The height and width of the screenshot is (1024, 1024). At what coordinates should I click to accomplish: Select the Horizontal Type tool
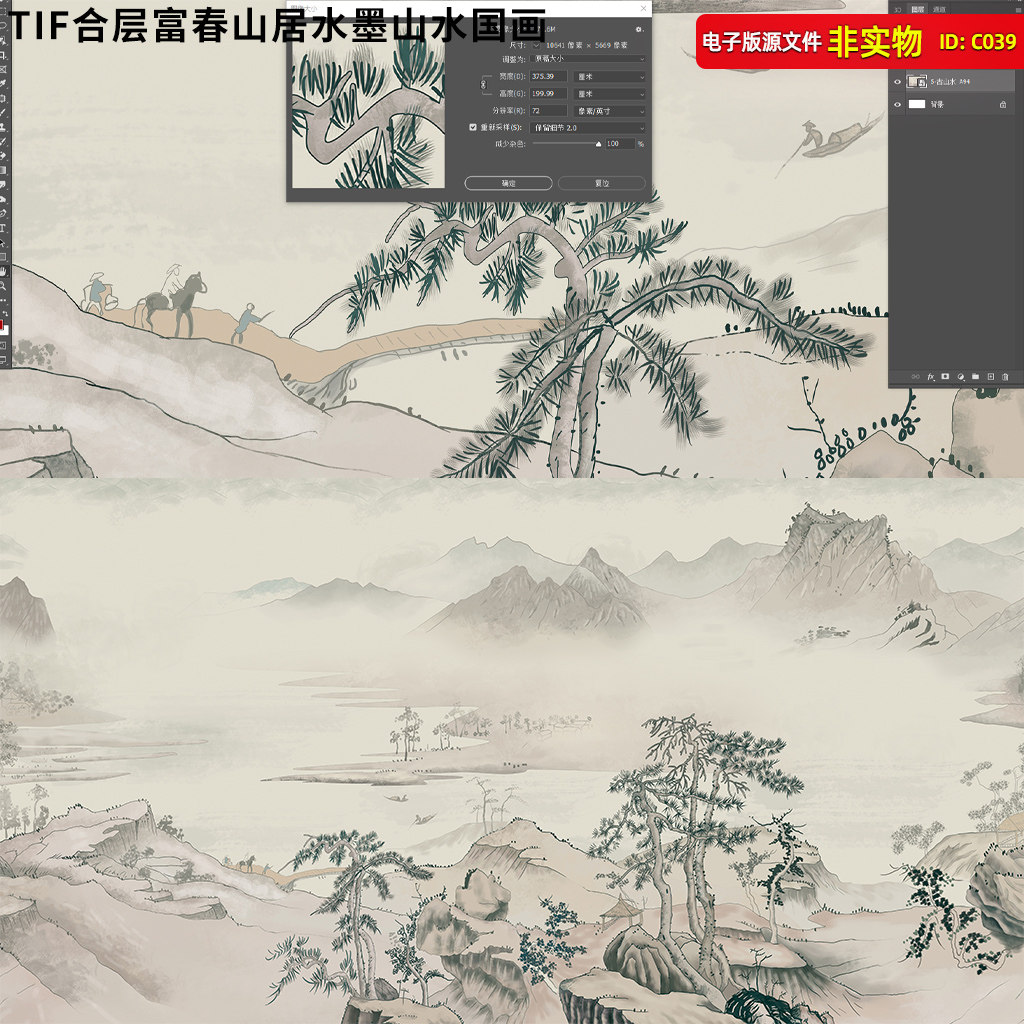(3, 228)
